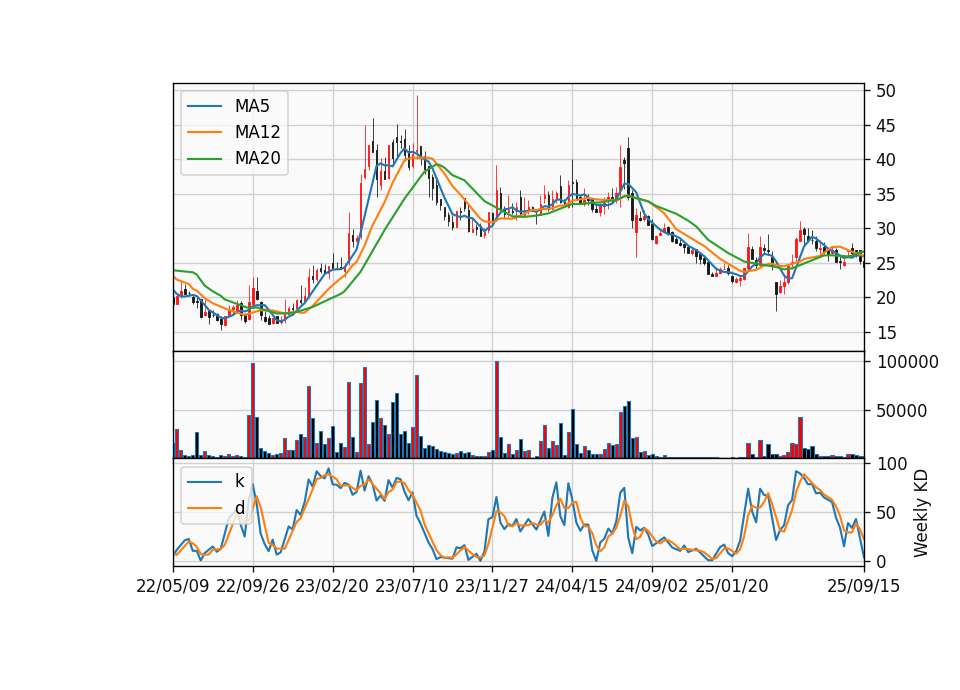Click the price axis value 40

(x=886, y=160)
